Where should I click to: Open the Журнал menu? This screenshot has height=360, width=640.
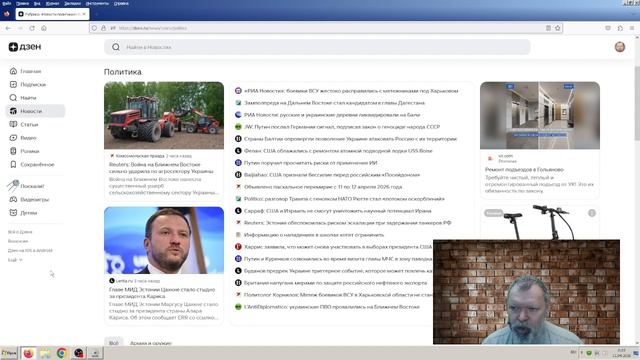click(x=52, y=3)
